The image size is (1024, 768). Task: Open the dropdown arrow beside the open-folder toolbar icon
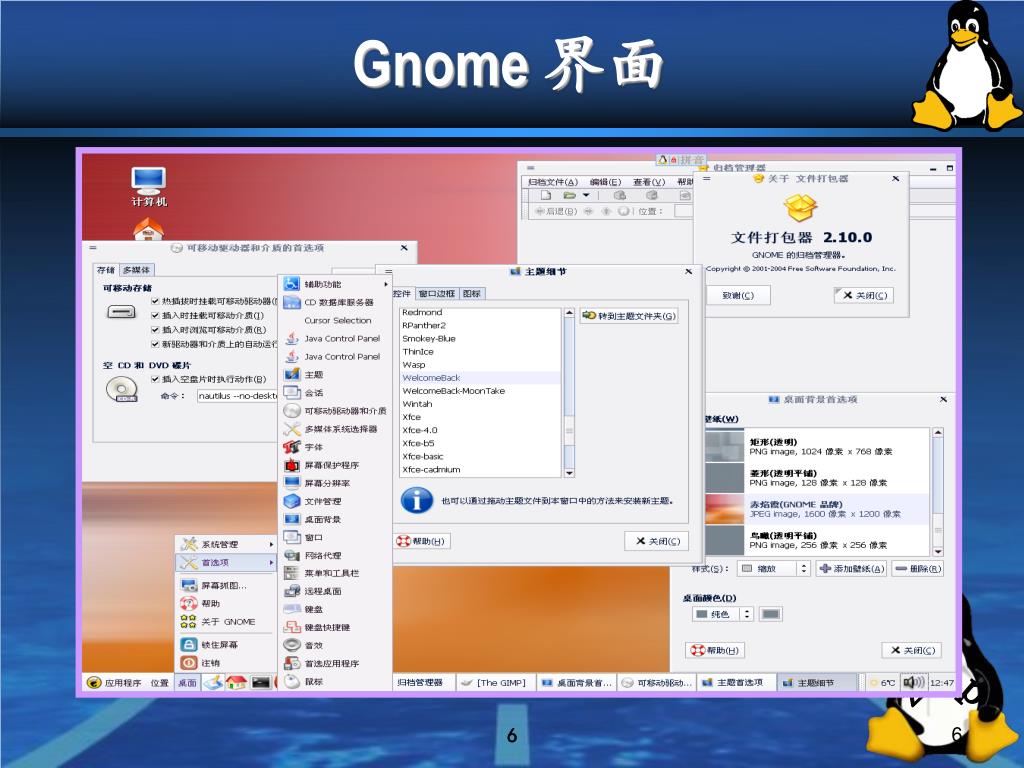[x=586, y=195]
